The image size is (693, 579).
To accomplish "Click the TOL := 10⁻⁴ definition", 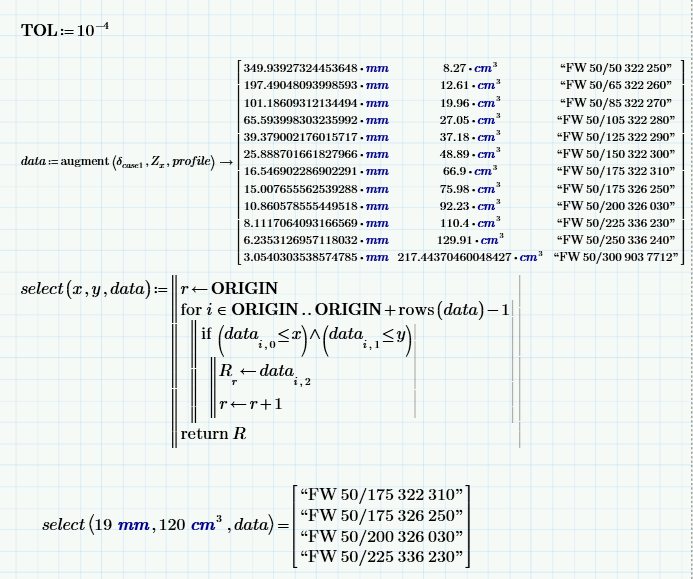I will 65,30.
